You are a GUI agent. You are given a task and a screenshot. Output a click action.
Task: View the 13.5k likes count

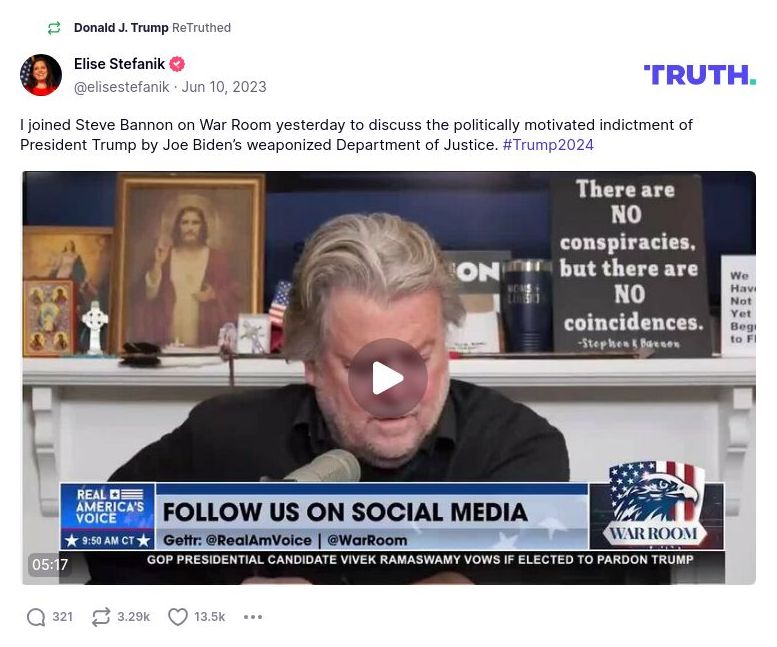click(x=209, y=617)
